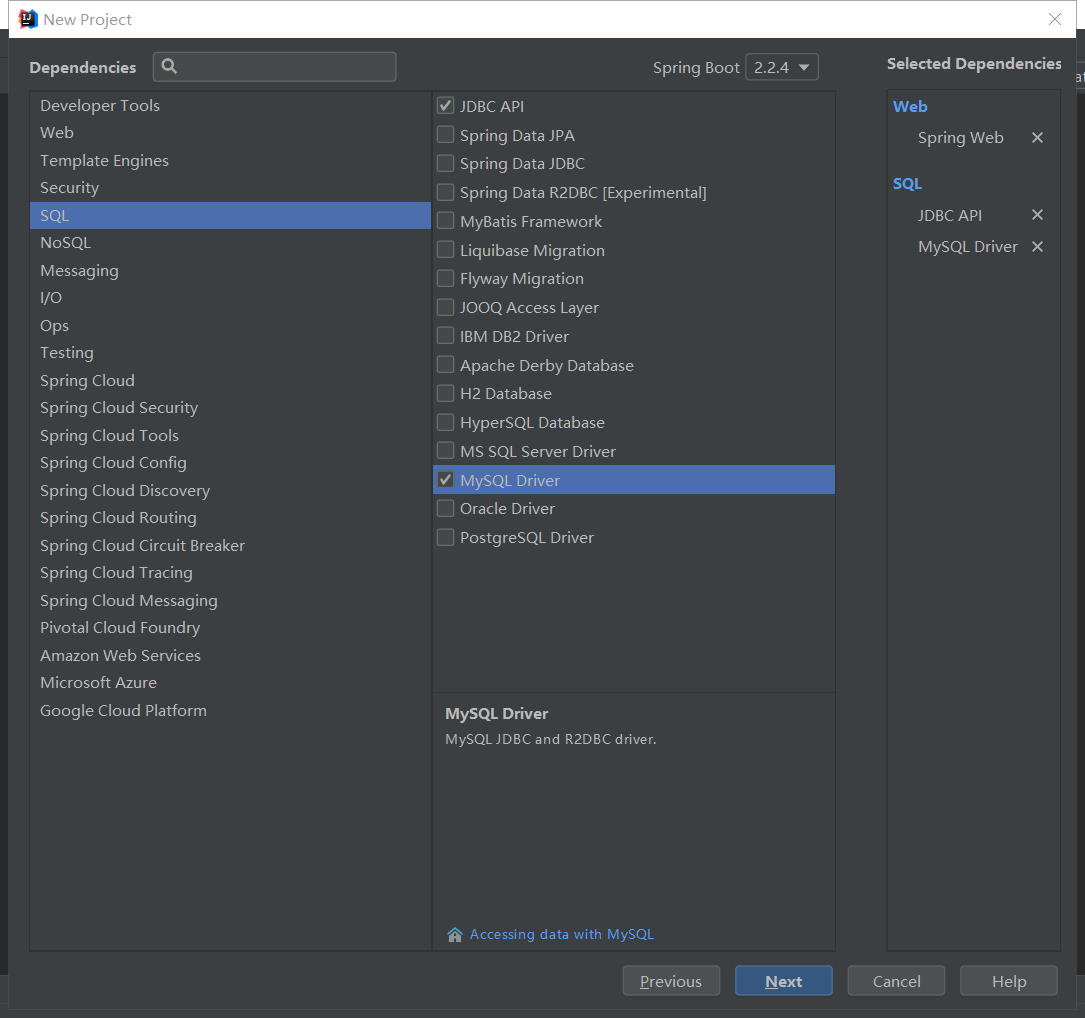
Task: Select Developer Tools category
Action: 230,105
